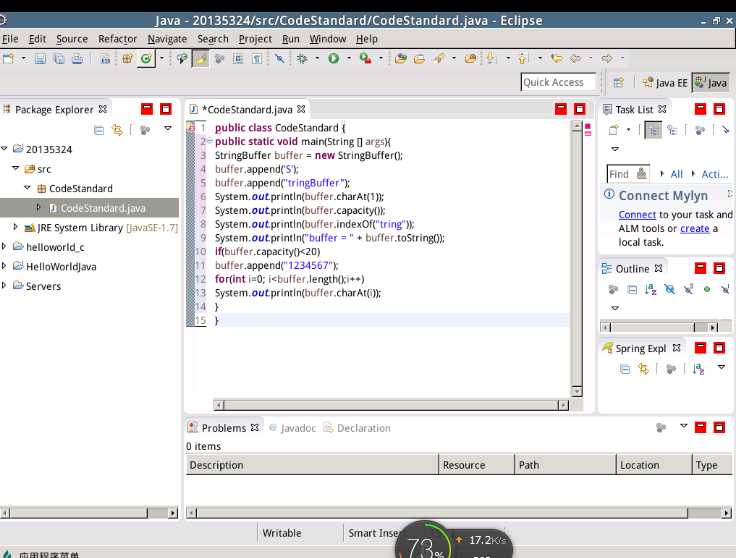The width and height of the screenshot is (736, 558).
Task: Click the Print toolbar icon
Action: [x=77, y=59]
